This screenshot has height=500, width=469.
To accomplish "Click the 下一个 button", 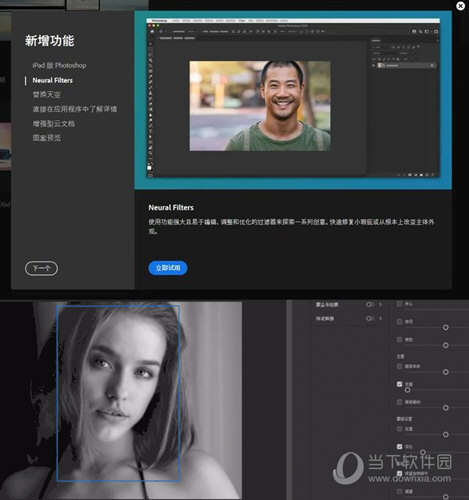I will click(41, 268).
